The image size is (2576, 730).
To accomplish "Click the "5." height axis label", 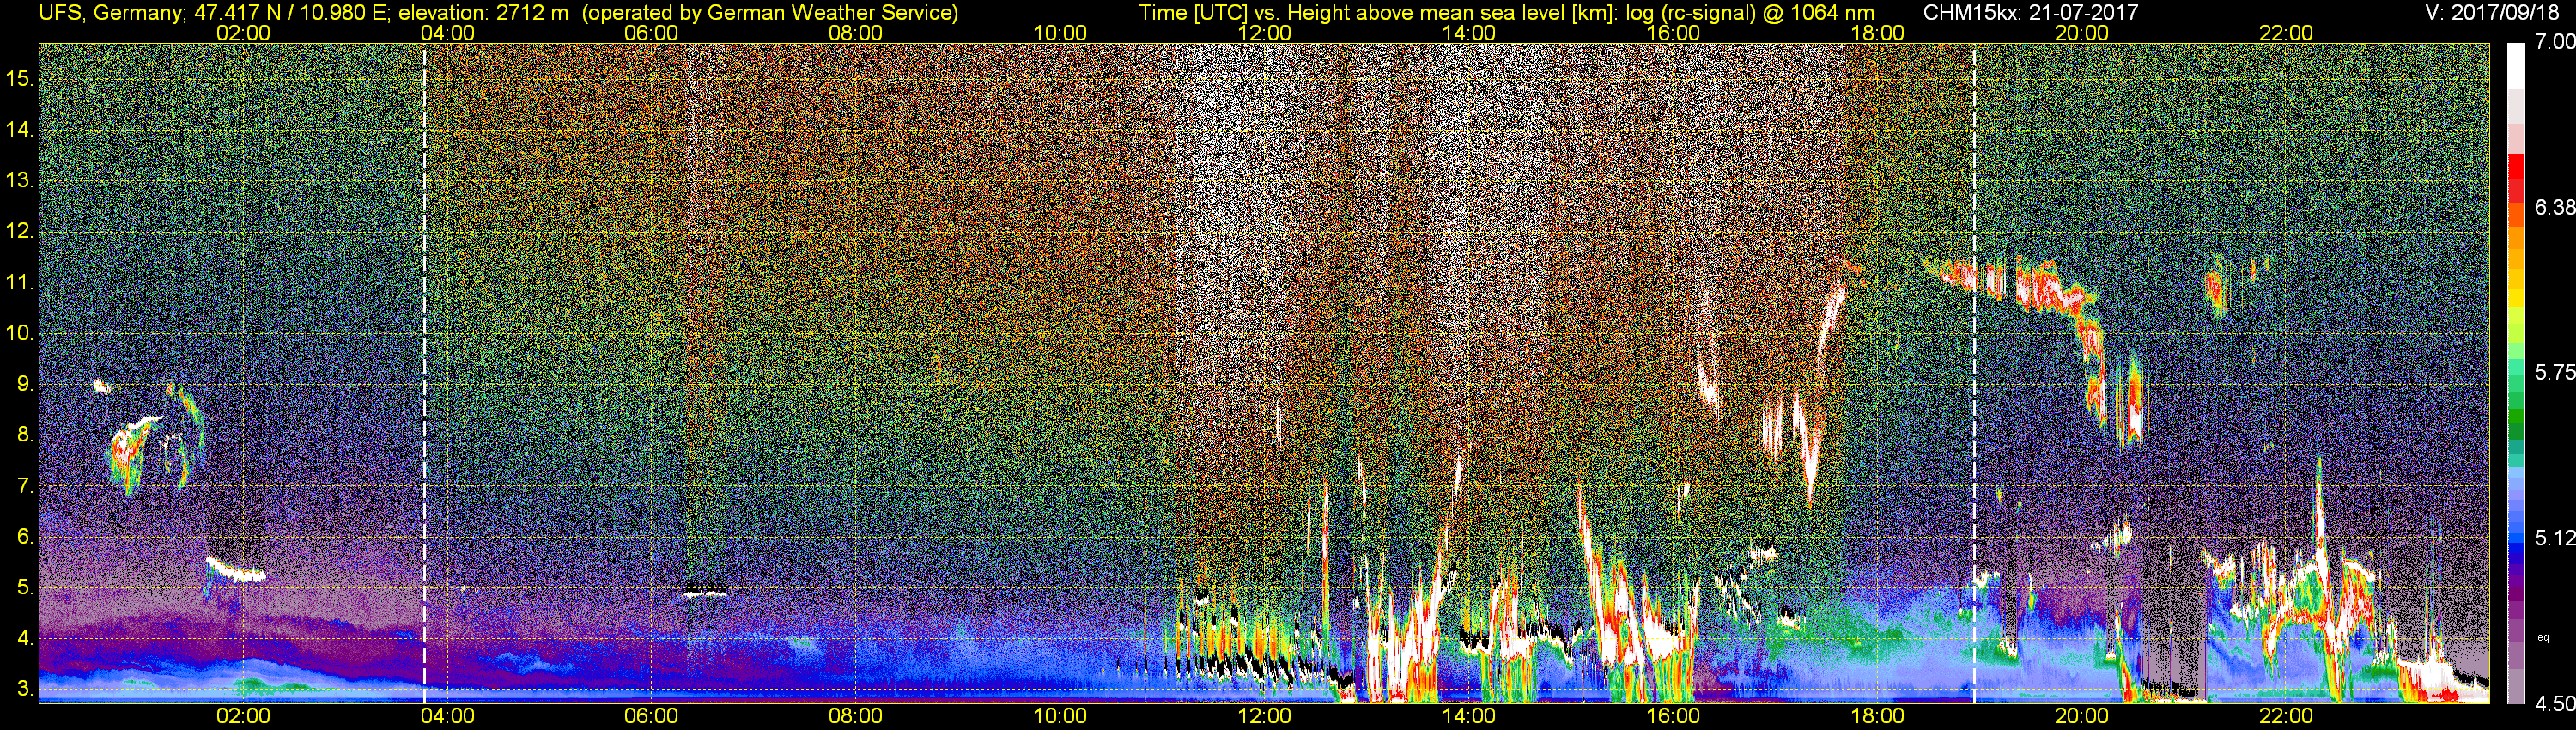I will coord(24,588).
